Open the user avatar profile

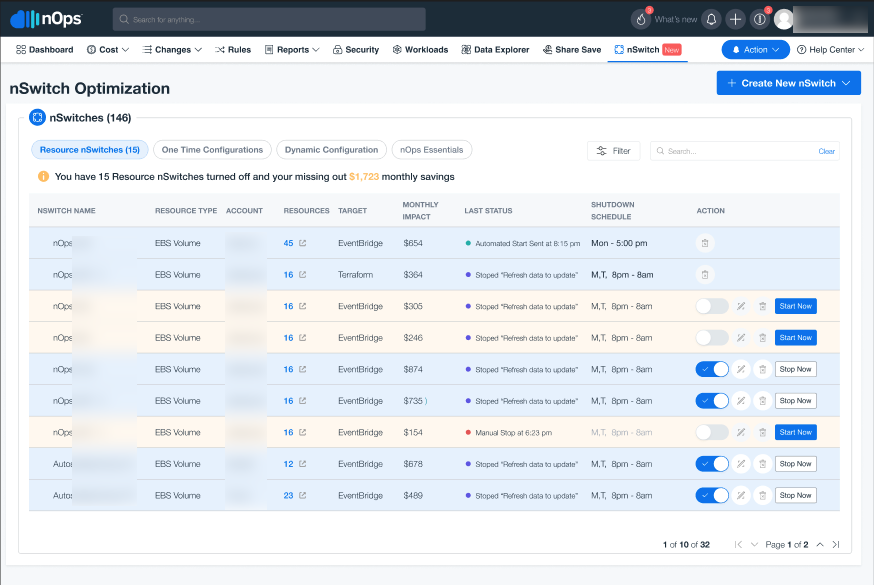(x=784, y=20)
